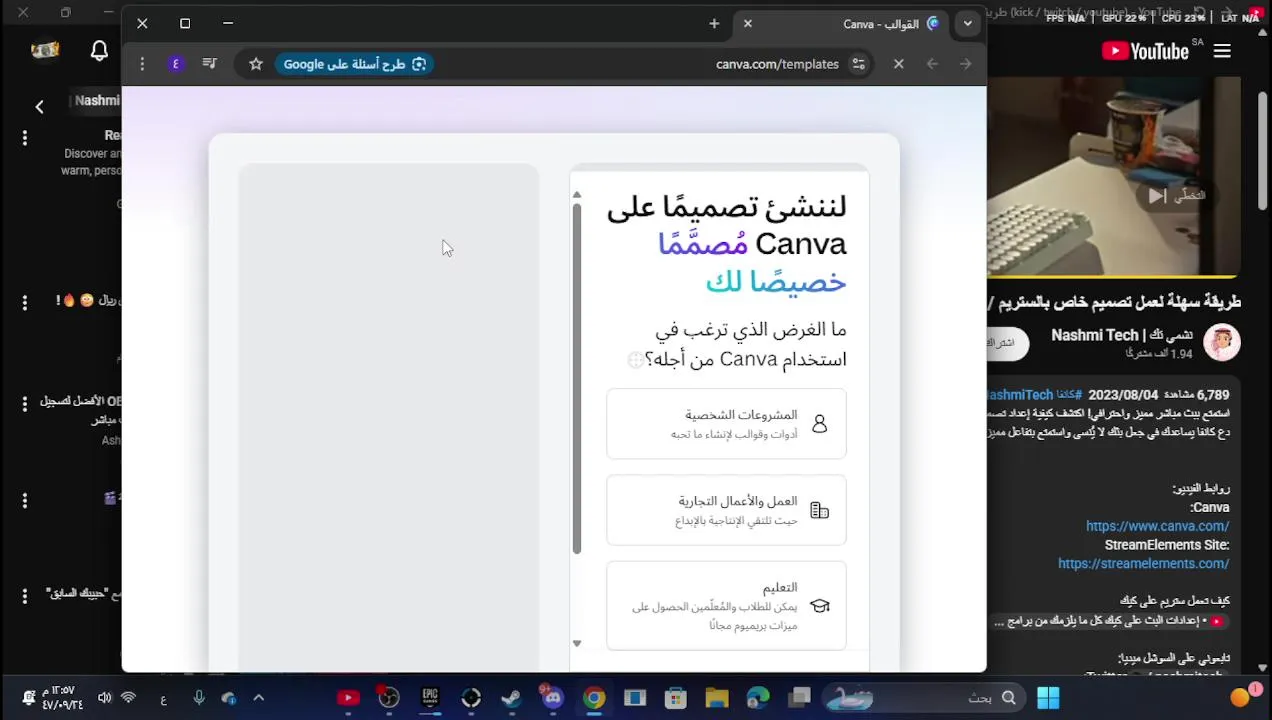Screen dimensions: 1272x720
Task: Switch to the Canva - القوالب tab
Action: point(842,23)
